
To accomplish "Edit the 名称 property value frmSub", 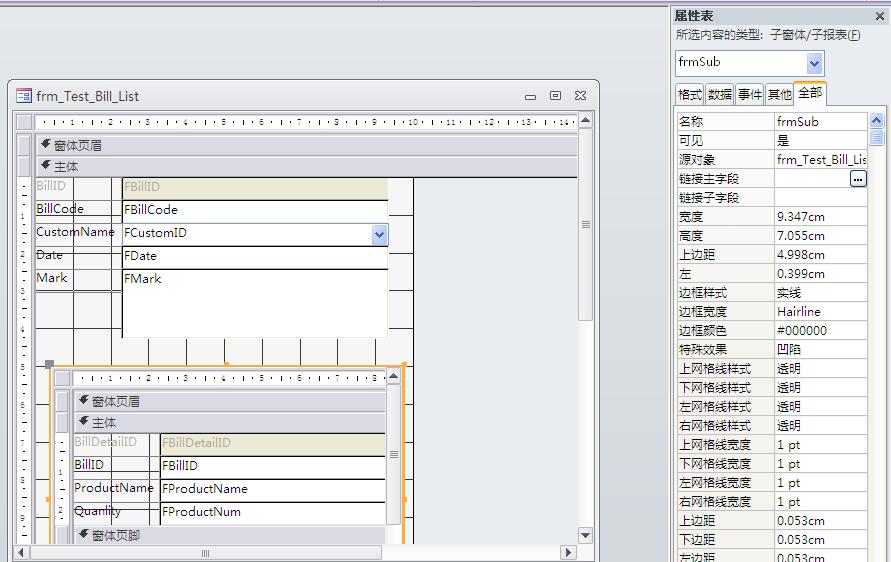I will point(821,122).
